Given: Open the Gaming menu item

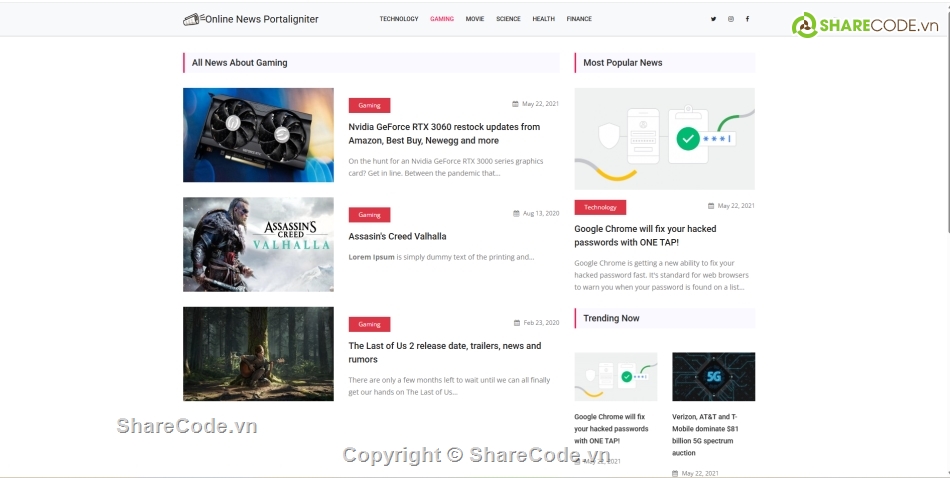Looking at the screenshot, I should pos(442,19).
